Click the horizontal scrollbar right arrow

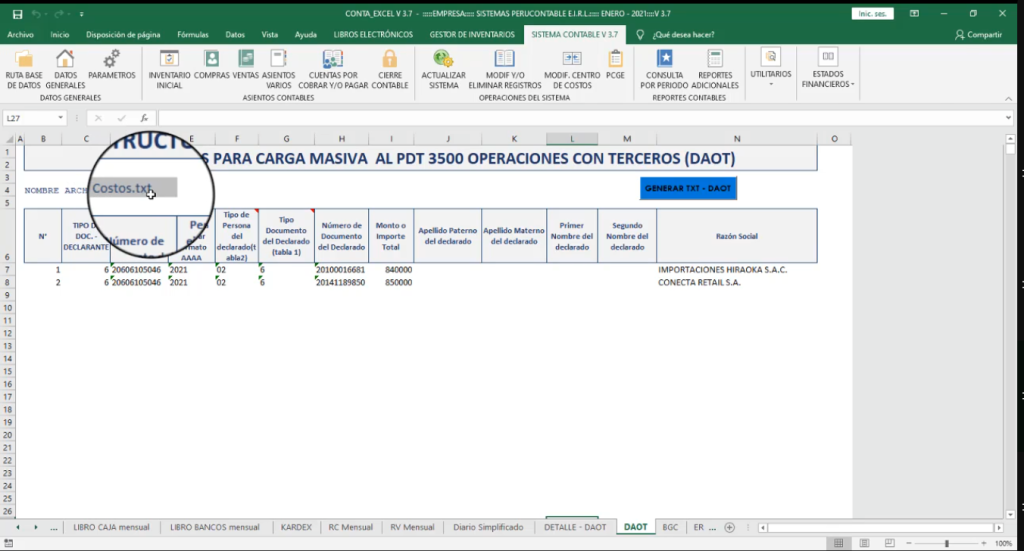point(999,527)
